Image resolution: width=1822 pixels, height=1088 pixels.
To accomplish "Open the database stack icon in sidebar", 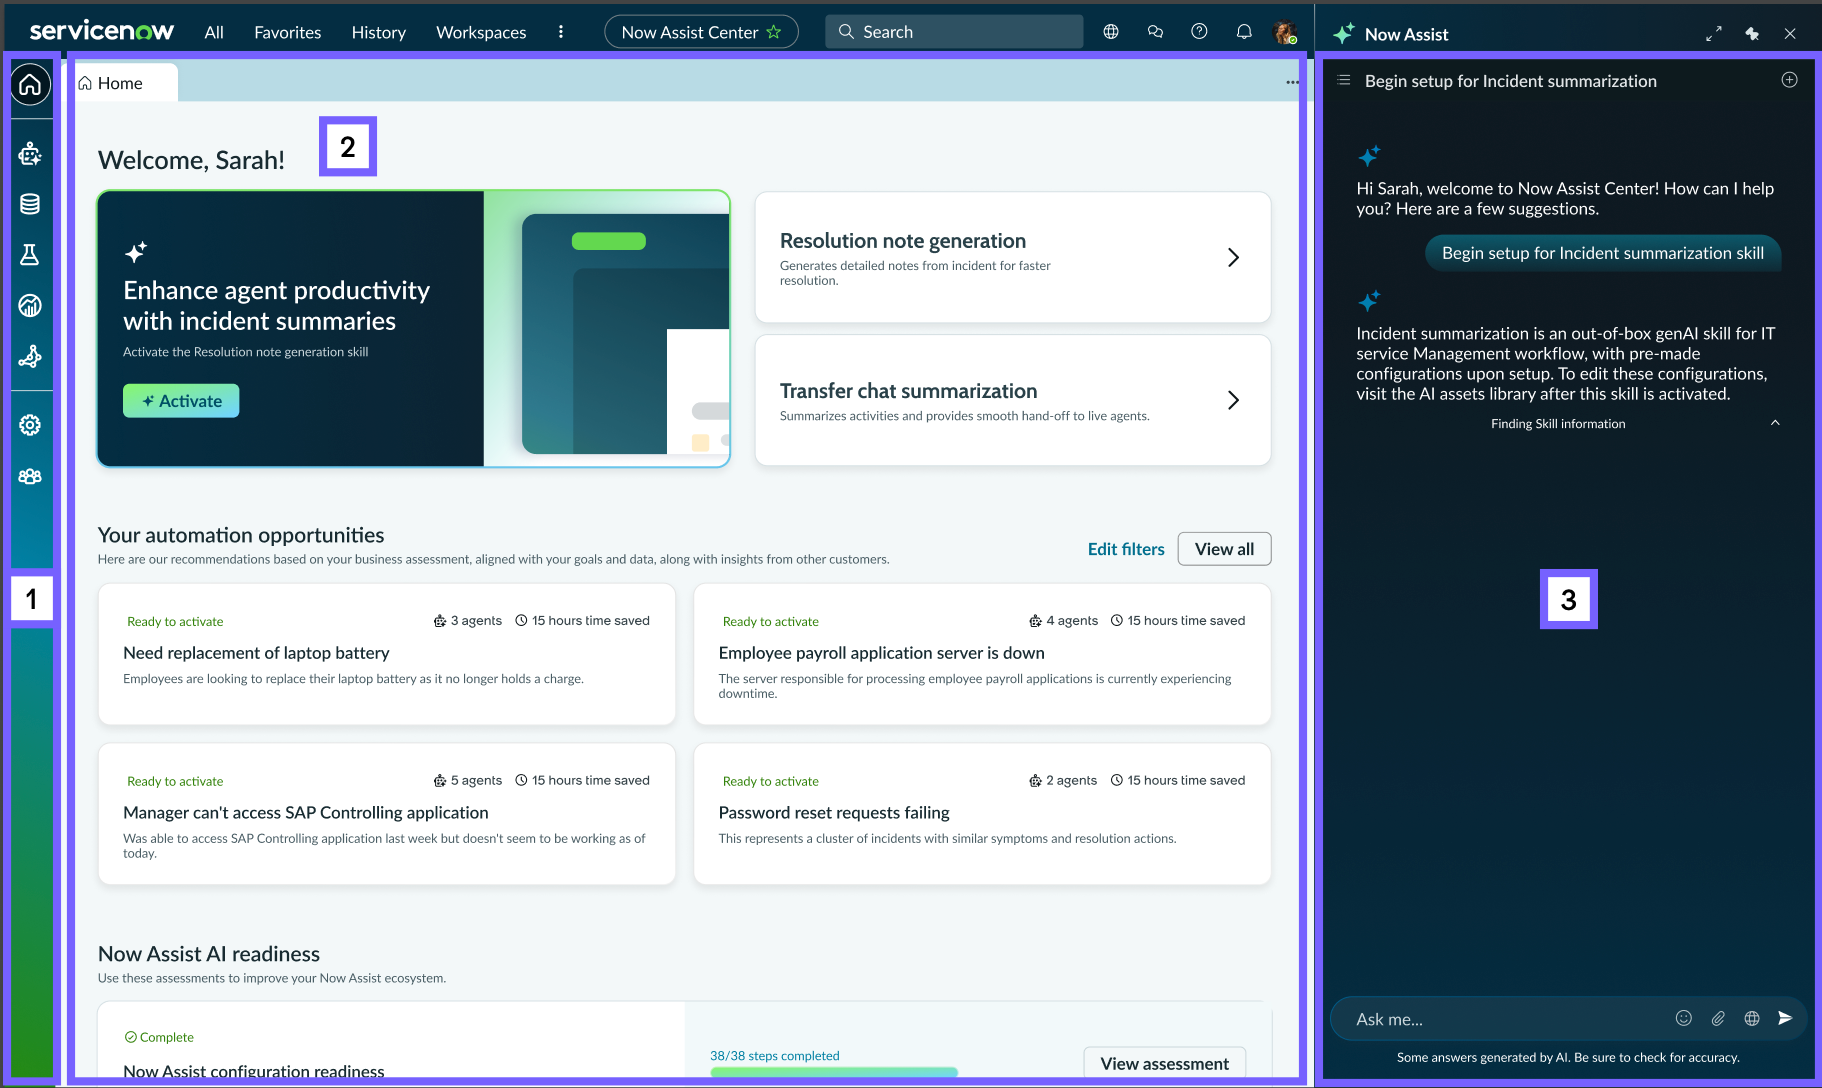I will pyautogui.click(x=30, y=204).
